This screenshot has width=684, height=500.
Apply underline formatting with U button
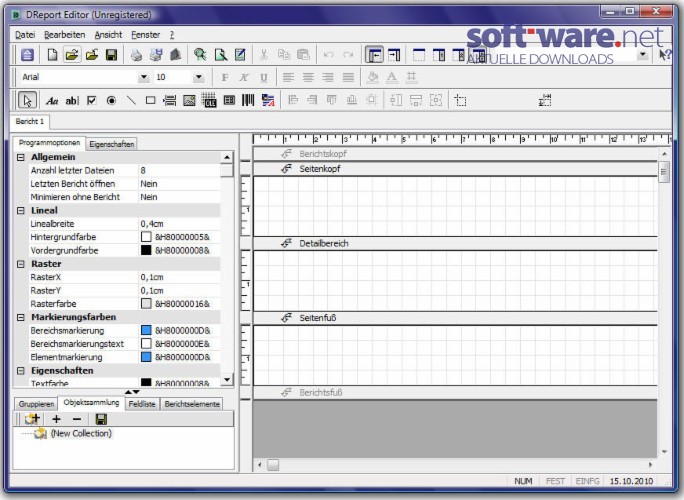(263, 78)
